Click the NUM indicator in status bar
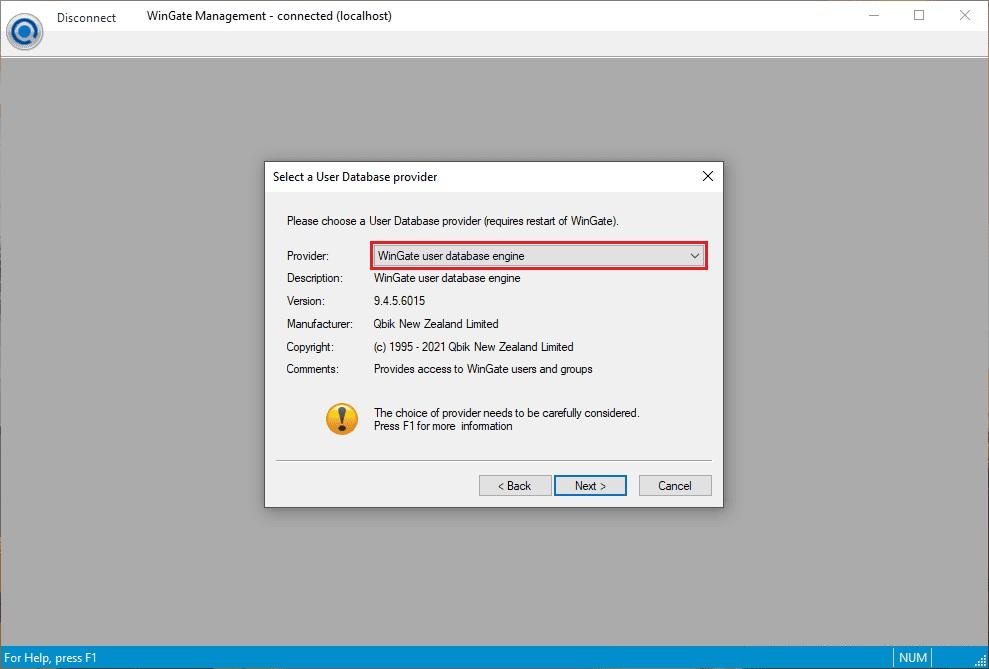The height and width of the screenshot is (669, 989). 913,658
